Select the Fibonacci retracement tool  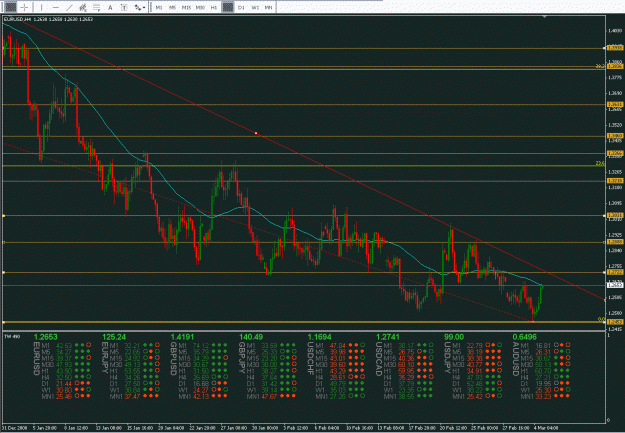point(96,7)
